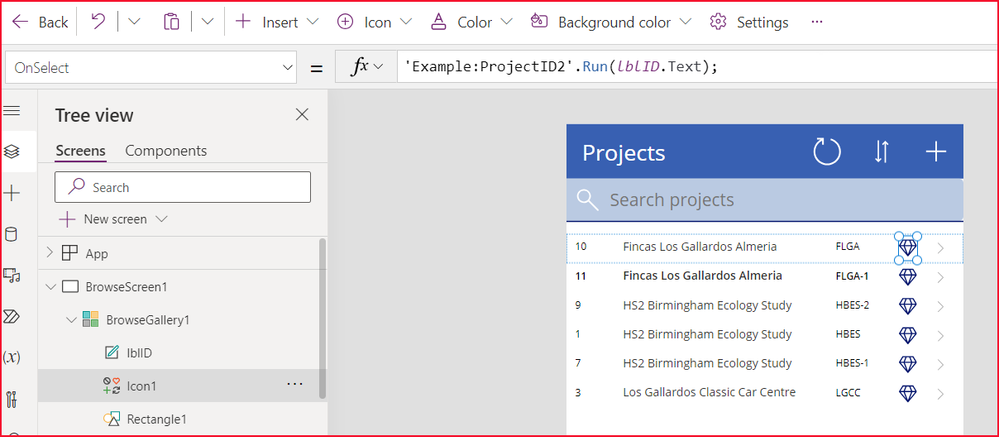
Task: Open the Media pane icon
Action: (11, 275)
